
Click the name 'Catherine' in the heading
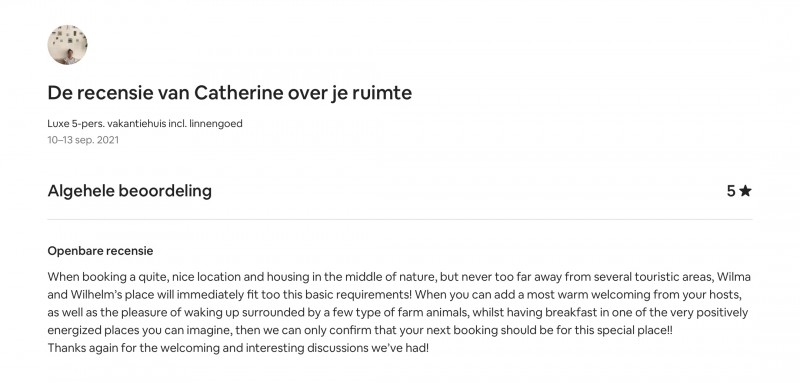(239, 93)
